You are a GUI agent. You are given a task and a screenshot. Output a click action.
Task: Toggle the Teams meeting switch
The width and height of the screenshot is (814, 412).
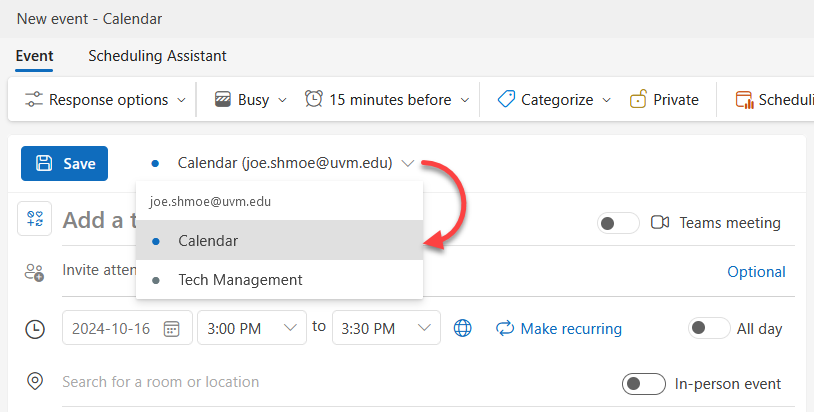[618, 223]
